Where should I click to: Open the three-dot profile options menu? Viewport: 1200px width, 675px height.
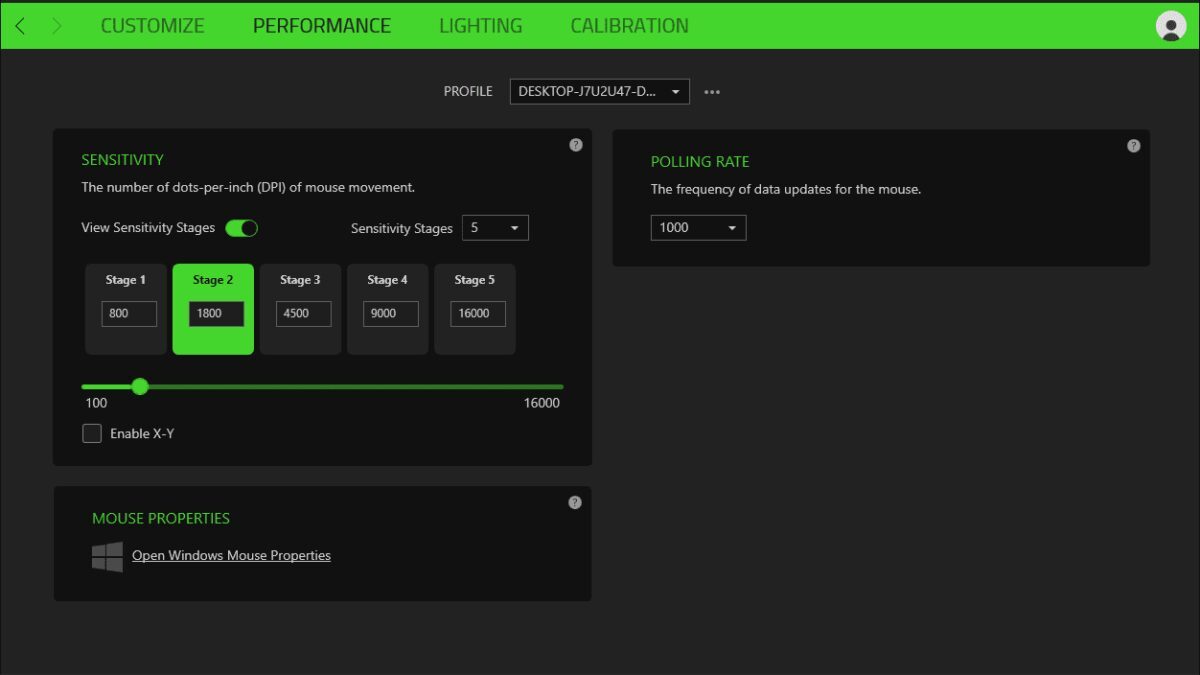pos(712,92)
